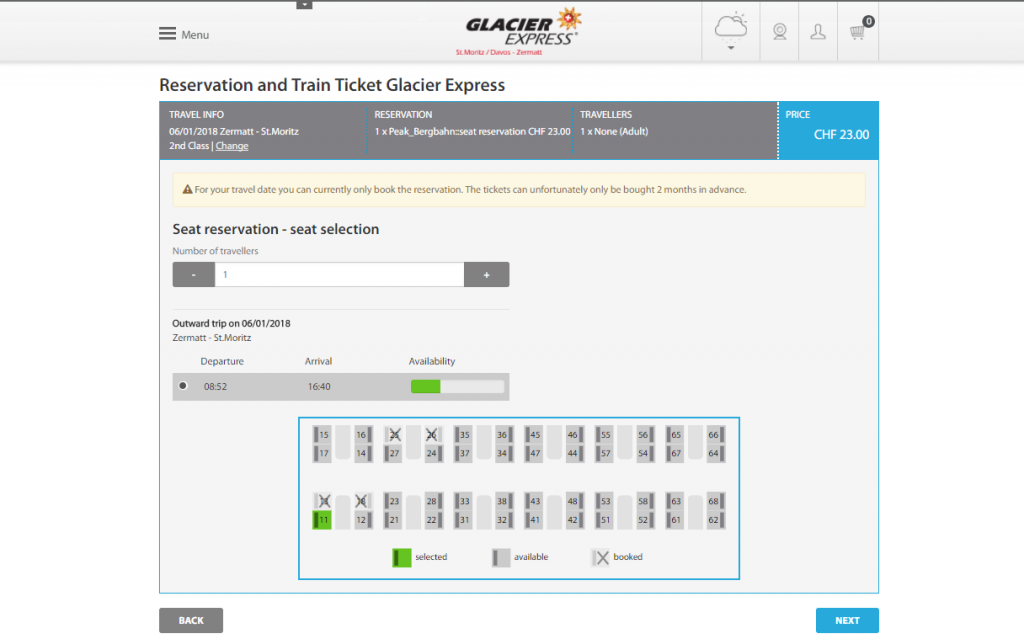Pick seat 61

[675, 519]
